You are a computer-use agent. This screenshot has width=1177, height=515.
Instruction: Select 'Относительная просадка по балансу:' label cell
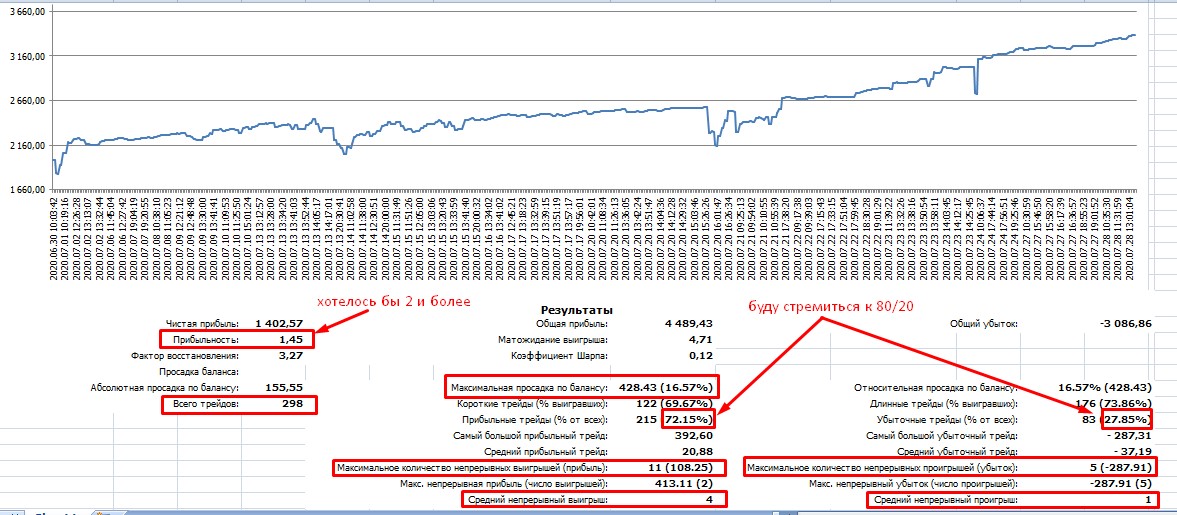tap(936, 388)
